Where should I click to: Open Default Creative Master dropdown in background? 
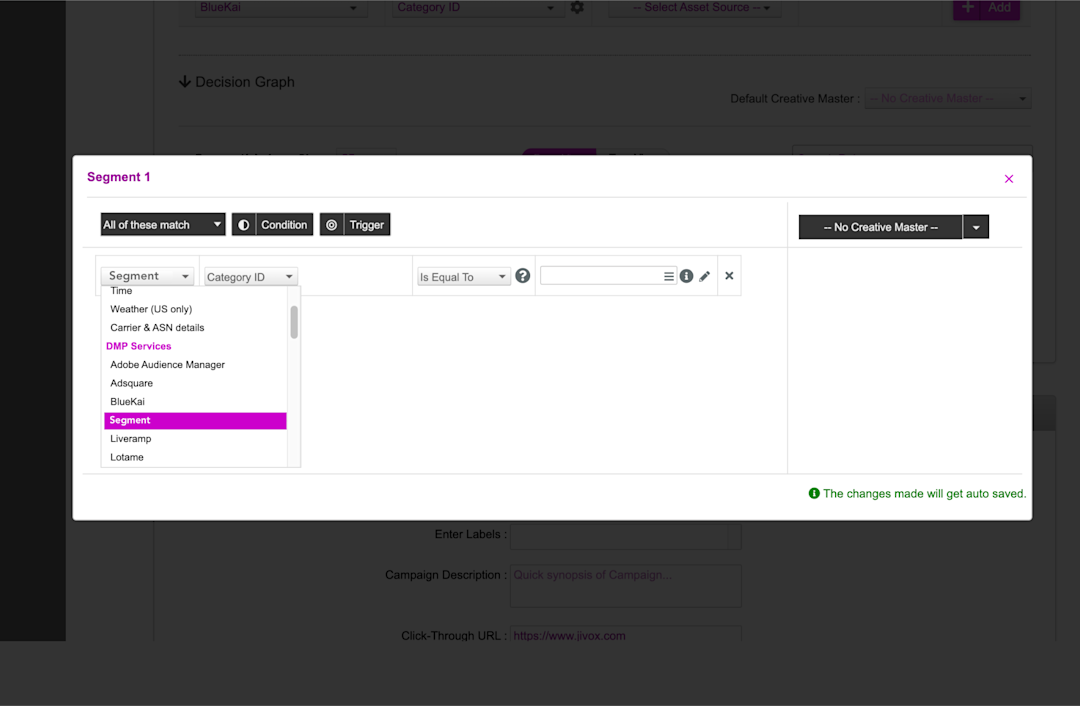(948, 98)
